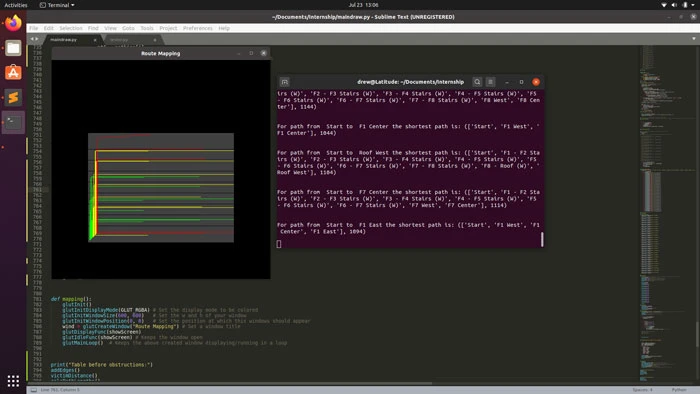Click the 'Line 761, Column 5' status text
The image size is (700, 394).
(60, 390)
